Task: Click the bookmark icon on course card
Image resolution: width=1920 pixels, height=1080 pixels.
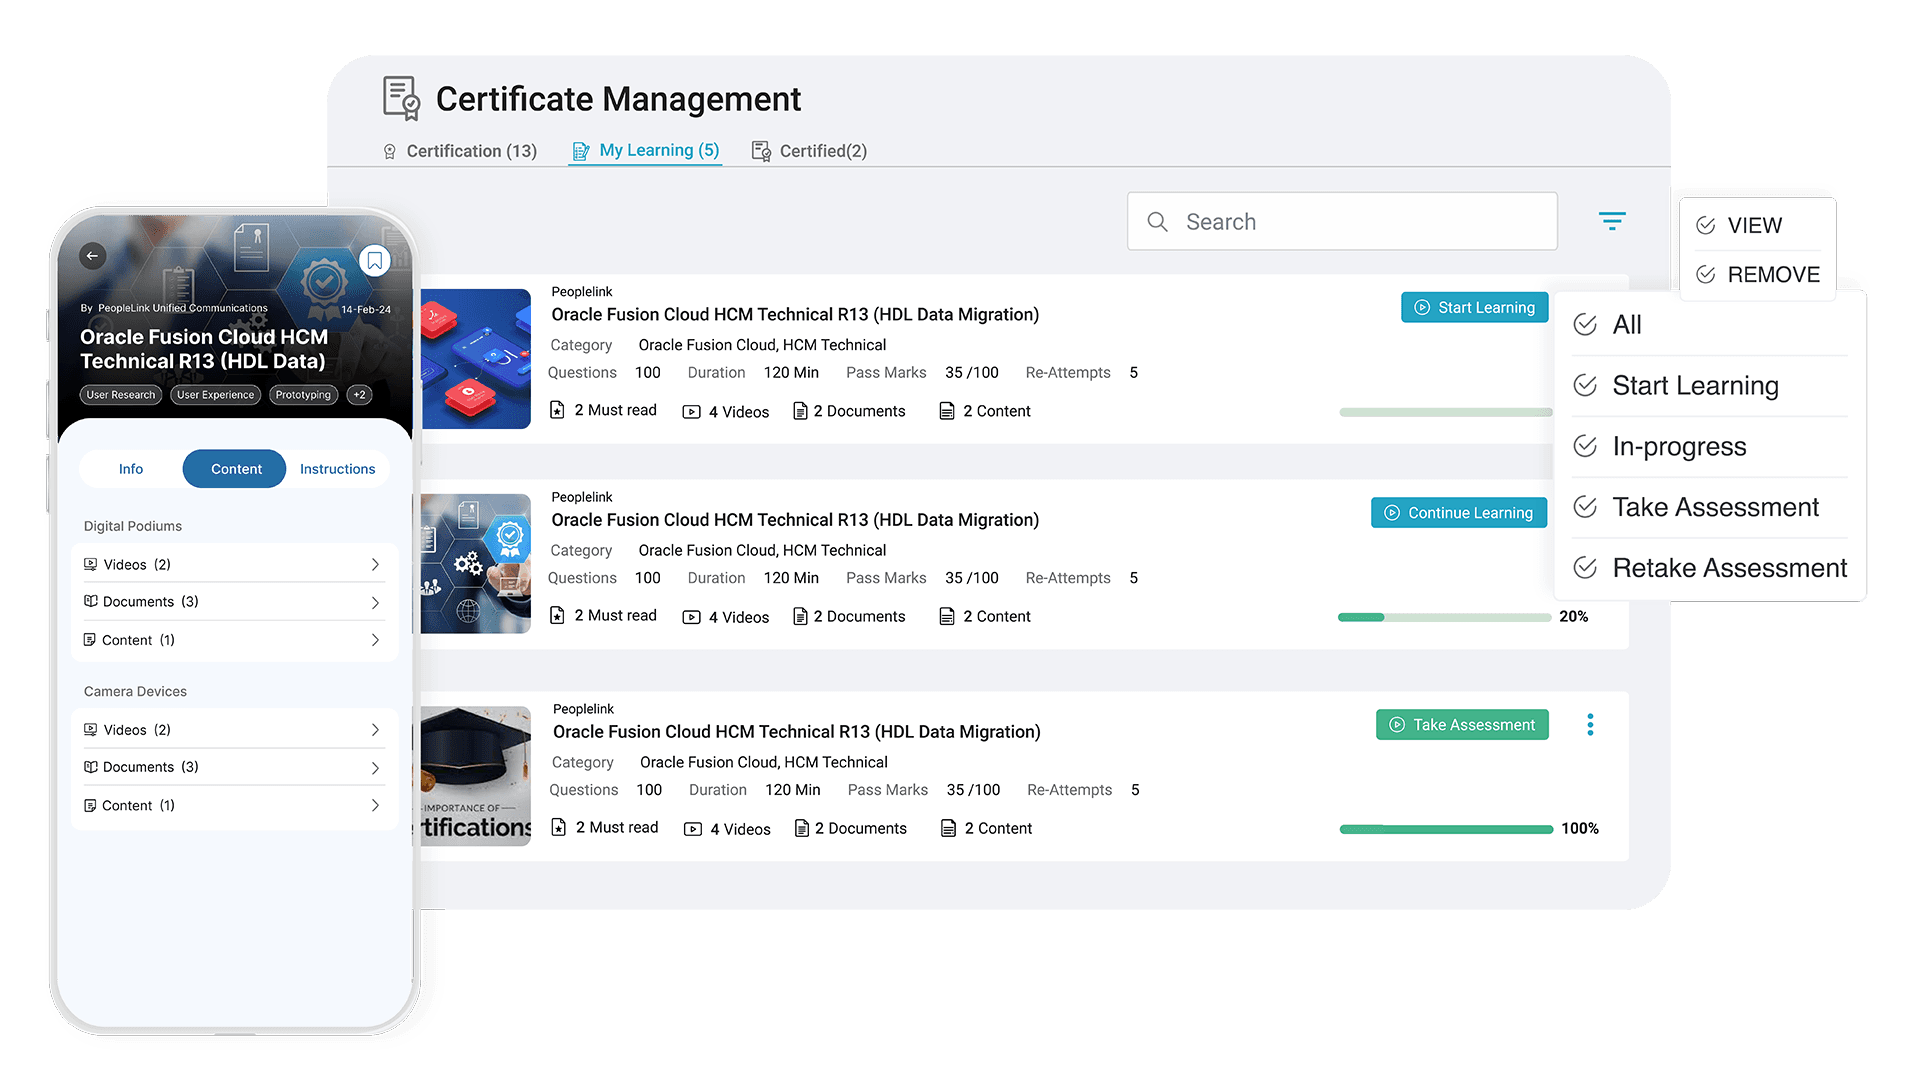Action: 375,258
